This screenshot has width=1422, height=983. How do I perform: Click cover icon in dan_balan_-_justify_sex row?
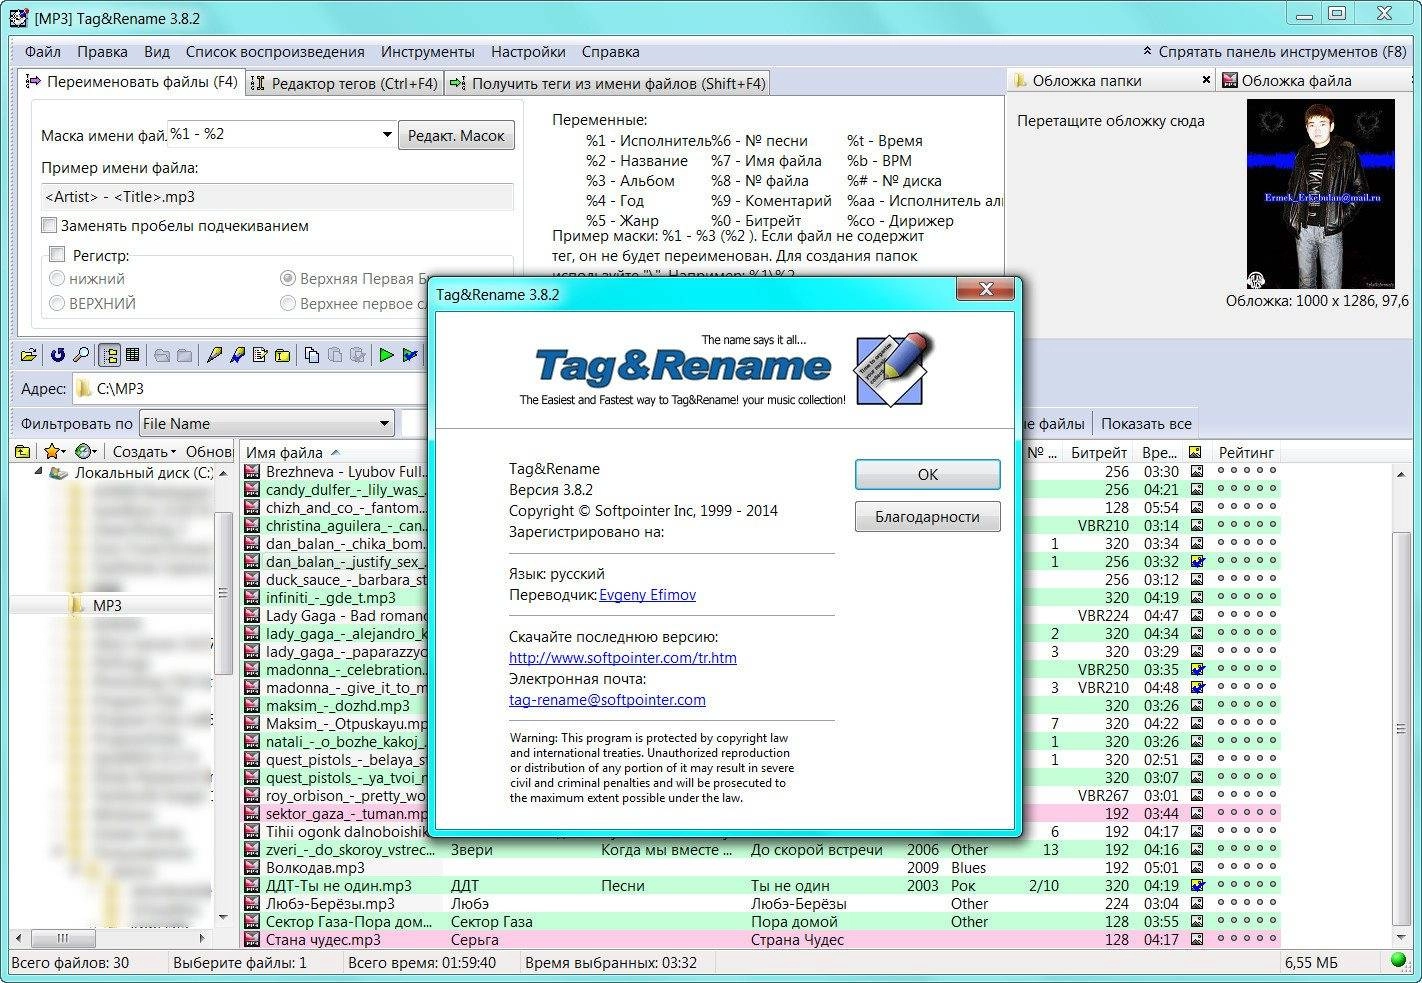click(1197, 562)
